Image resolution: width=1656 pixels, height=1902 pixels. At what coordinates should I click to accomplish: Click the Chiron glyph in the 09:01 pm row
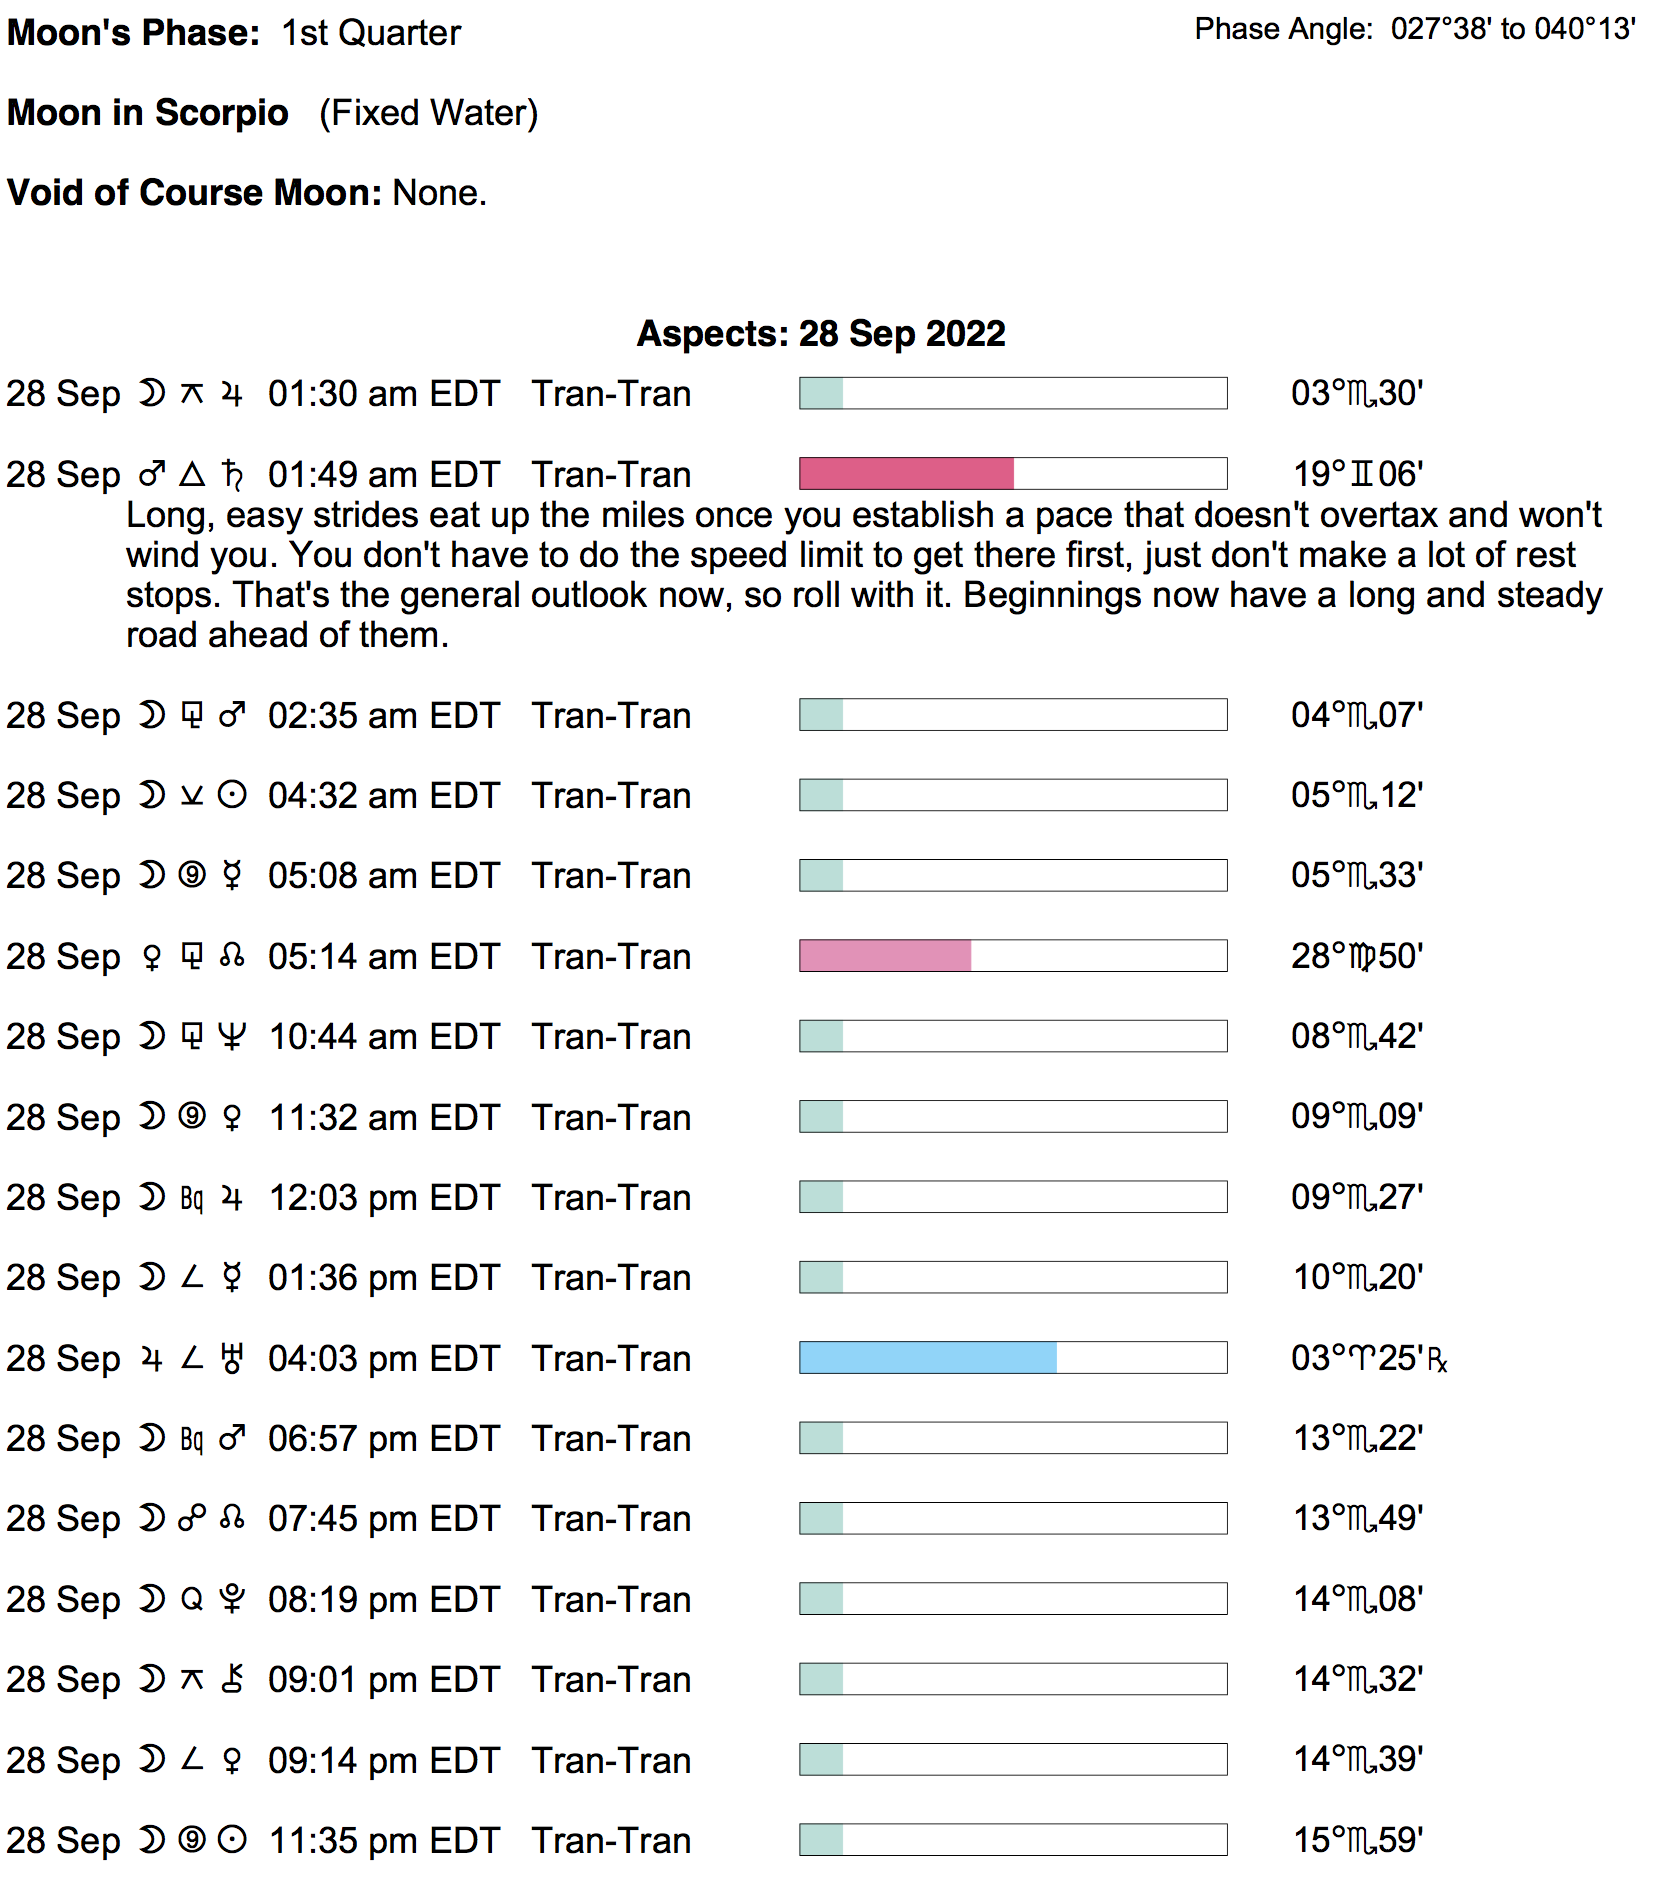click(232, 1679)
